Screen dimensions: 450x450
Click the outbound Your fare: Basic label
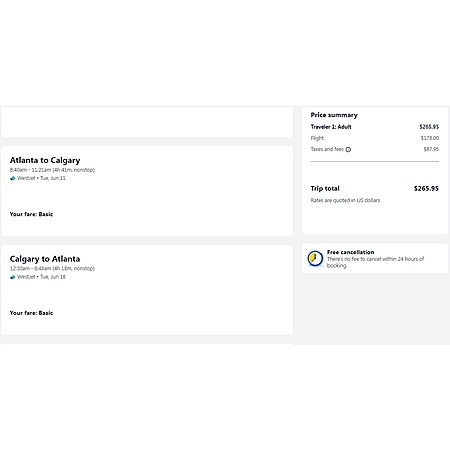31,214
